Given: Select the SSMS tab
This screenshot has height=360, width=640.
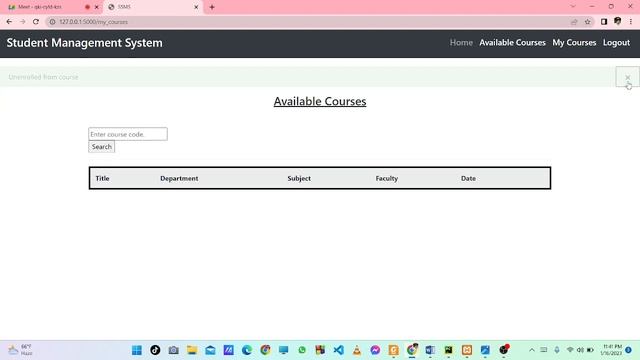Looking at the screenshot, I should 153,7.
